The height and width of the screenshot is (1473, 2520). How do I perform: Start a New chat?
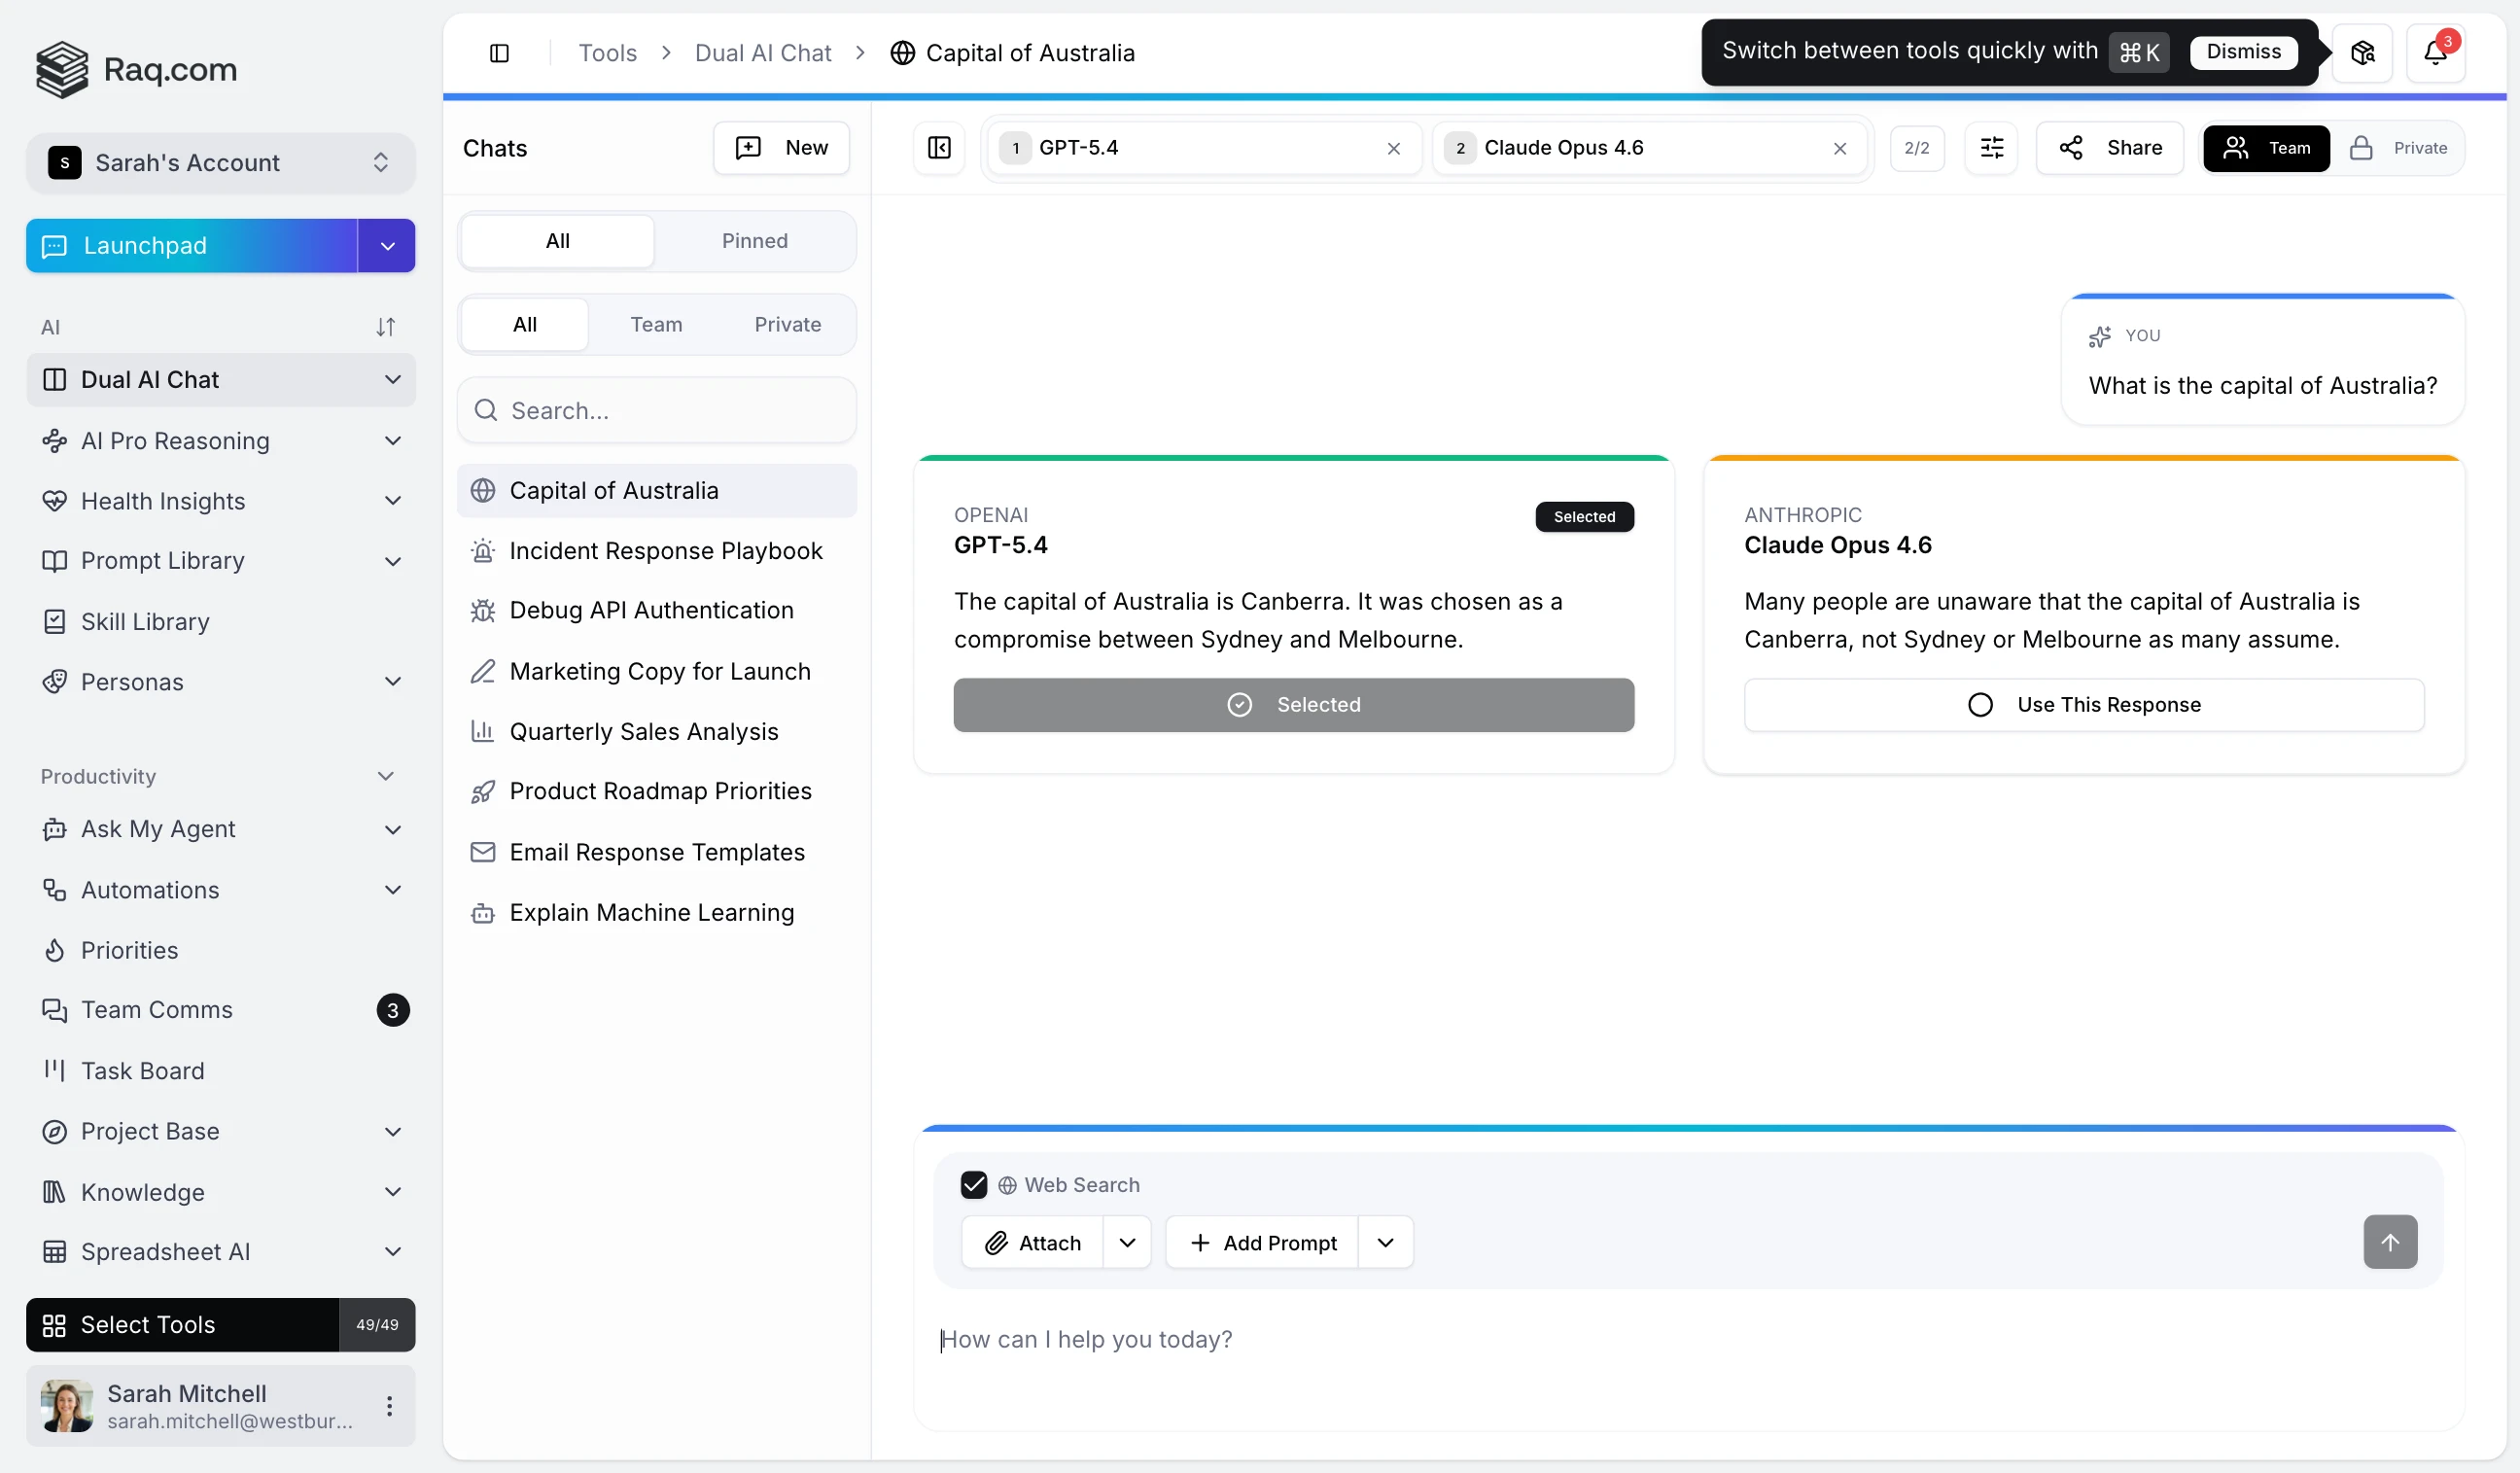click(x=781, y=148)
